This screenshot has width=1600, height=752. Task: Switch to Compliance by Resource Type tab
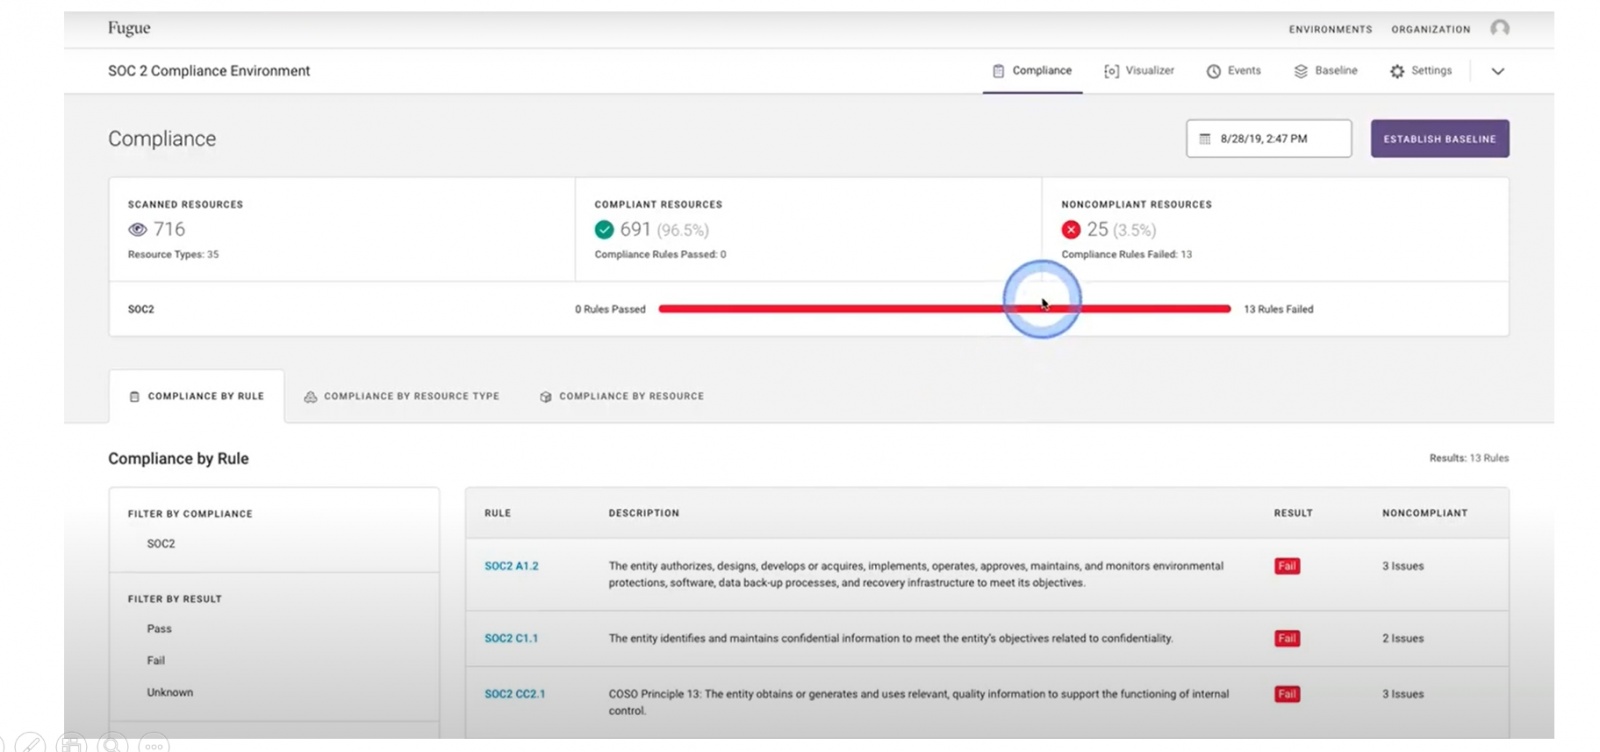(401, 396)
